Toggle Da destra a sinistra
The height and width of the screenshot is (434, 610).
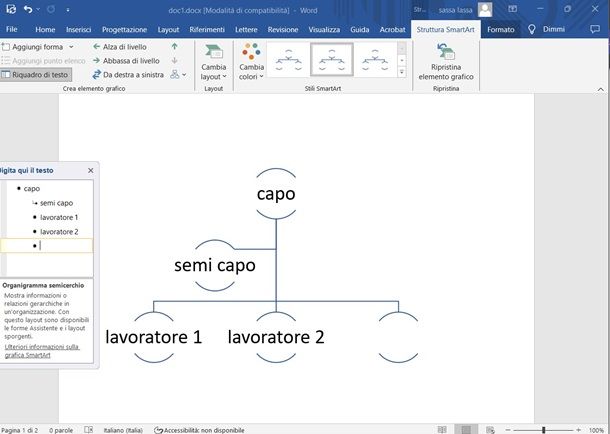tap(128, 75)
